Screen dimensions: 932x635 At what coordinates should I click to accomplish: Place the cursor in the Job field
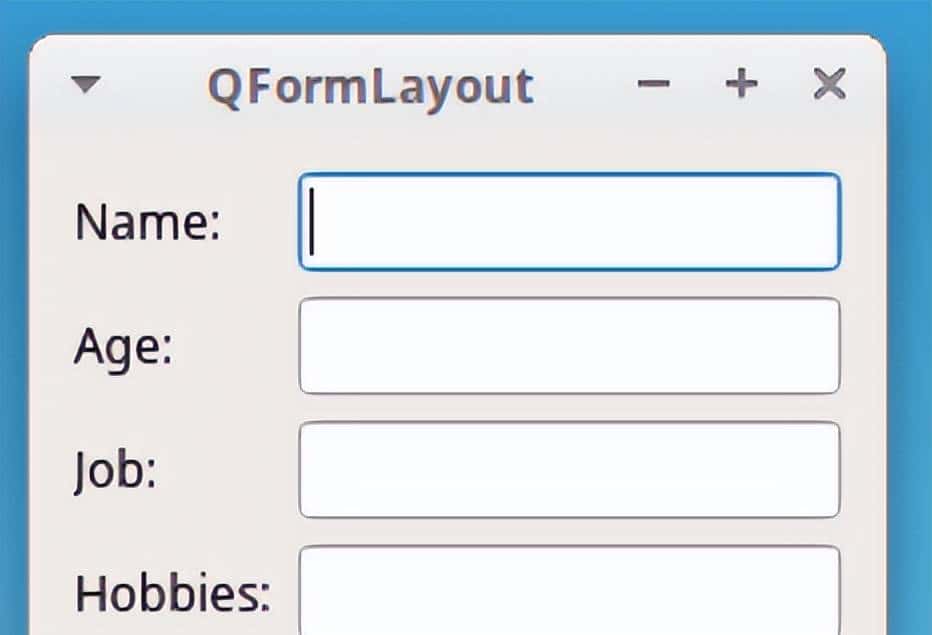coord(570,468)
